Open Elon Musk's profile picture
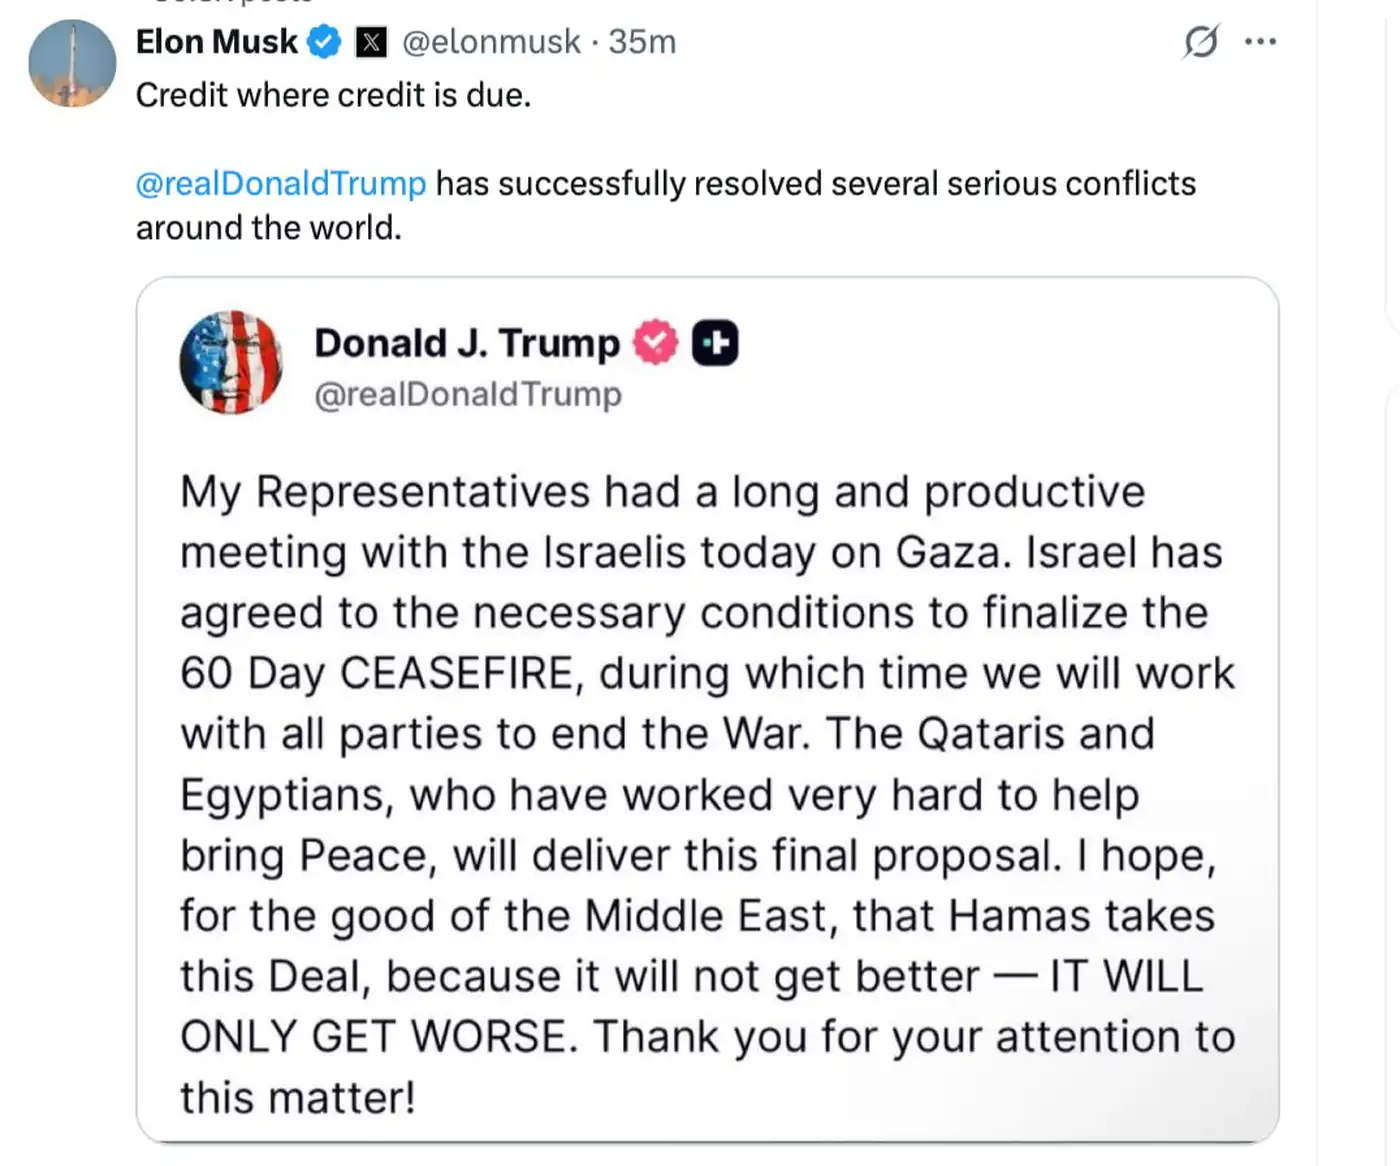Viewport: 1400px width, 1166px height. (72, 64)
